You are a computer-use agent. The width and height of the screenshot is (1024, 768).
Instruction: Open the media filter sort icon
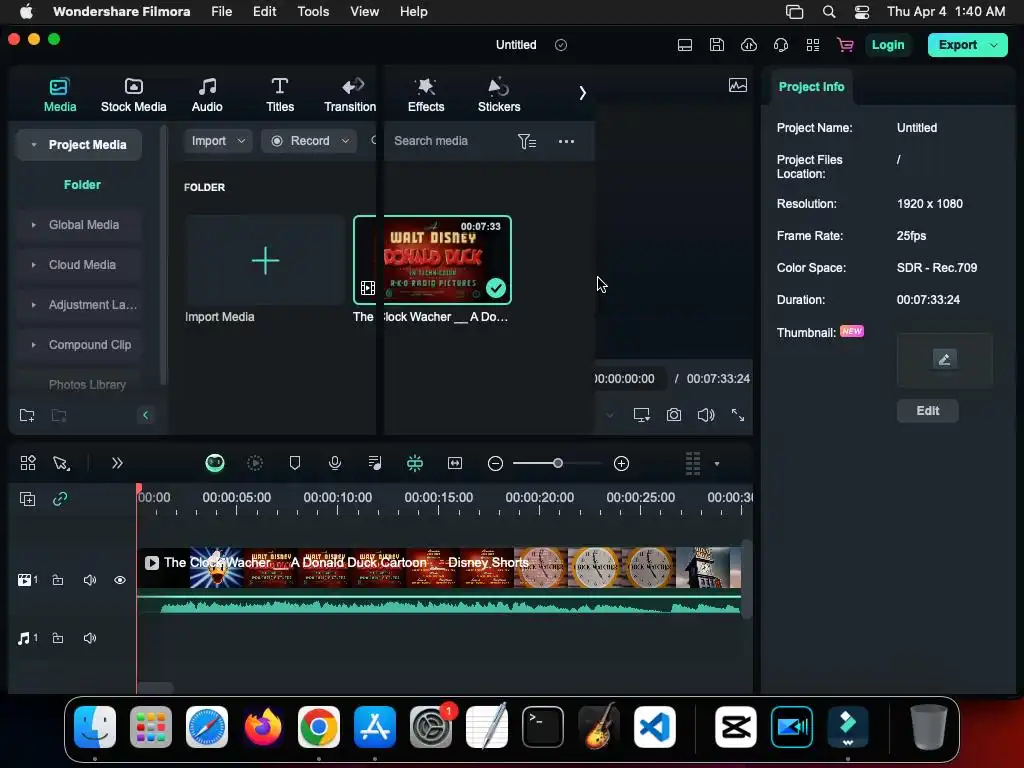tap(526, 141)
